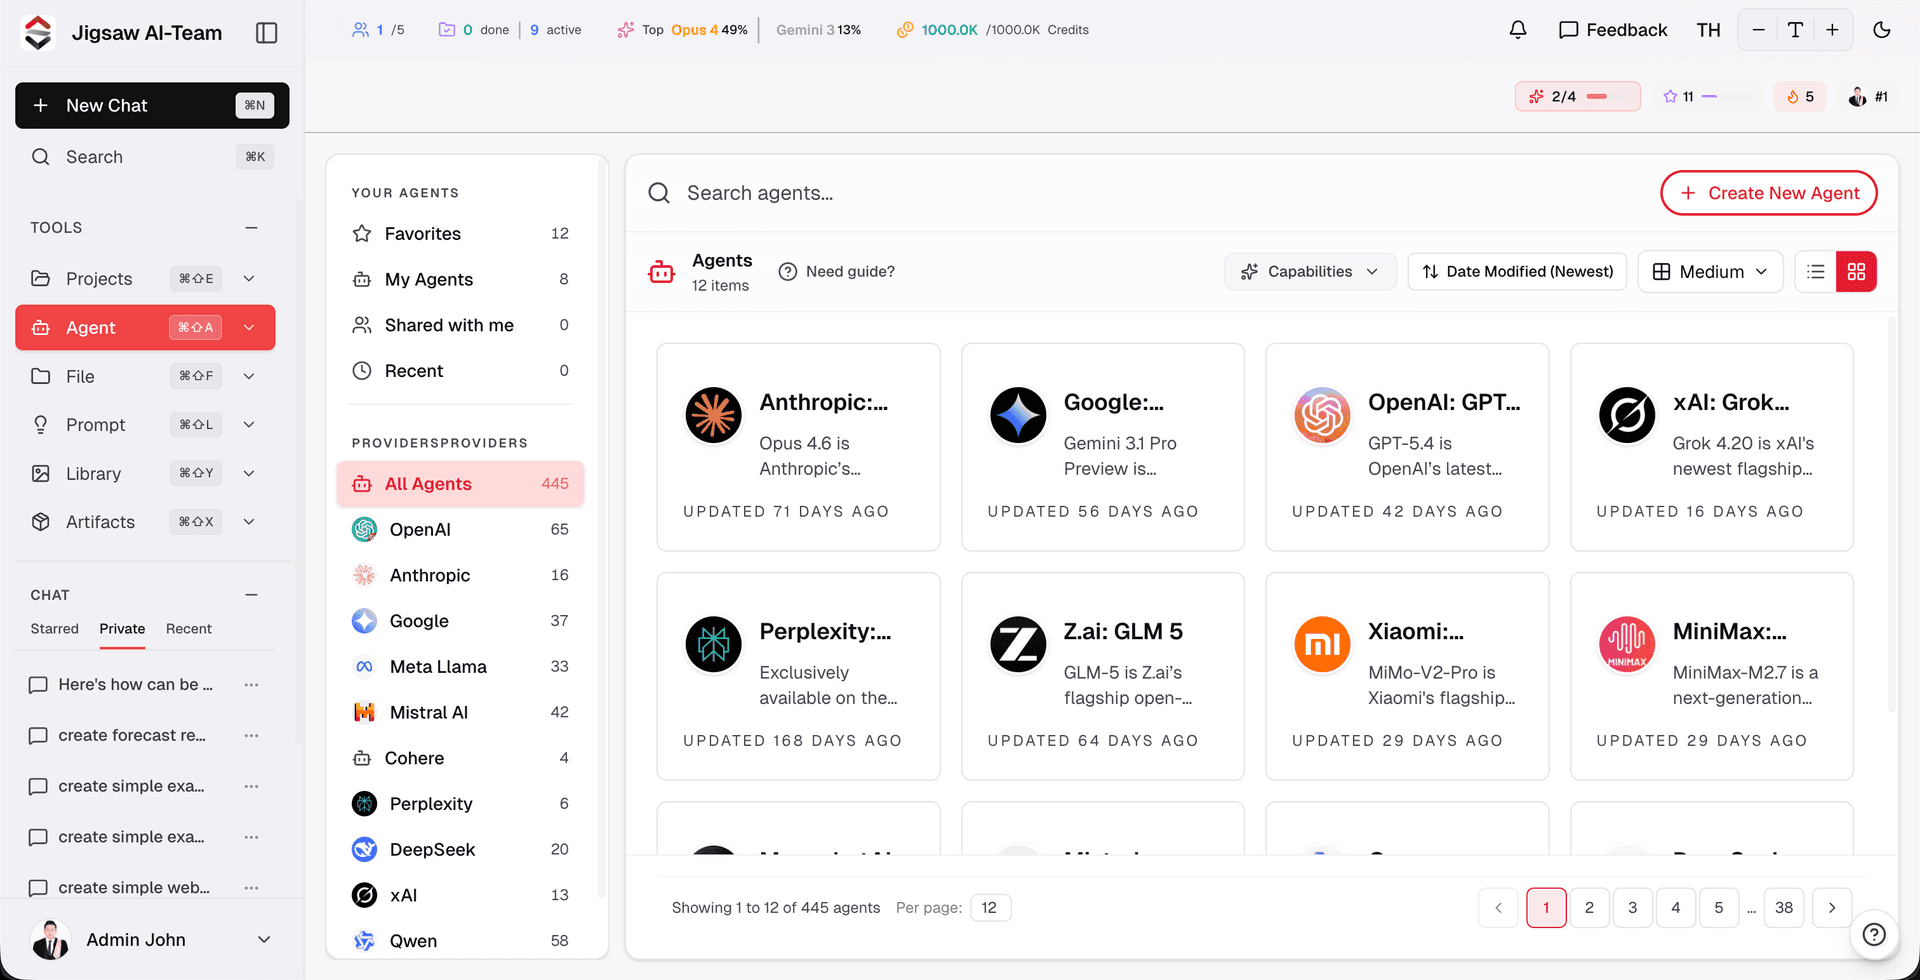Select DeepSeek provider
The image size is (1920, 980).
(460, 849)
